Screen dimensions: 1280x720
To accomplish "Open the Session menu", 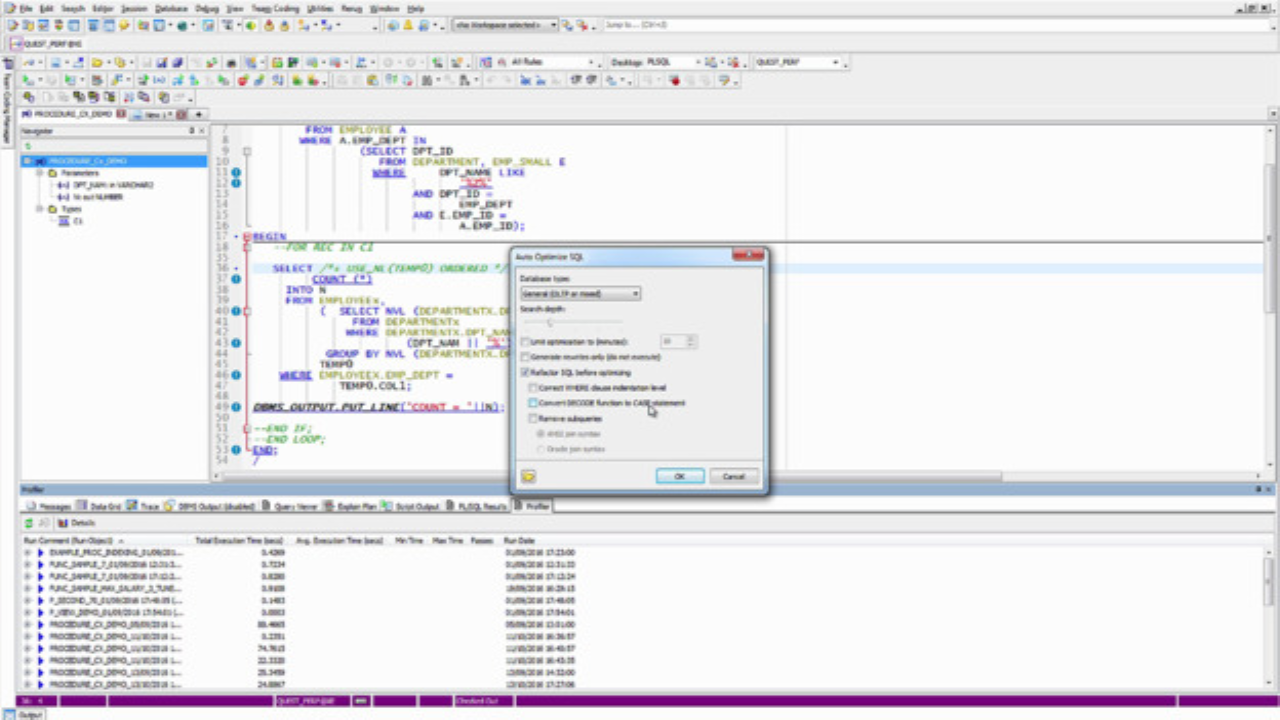I will click(134, 8).
